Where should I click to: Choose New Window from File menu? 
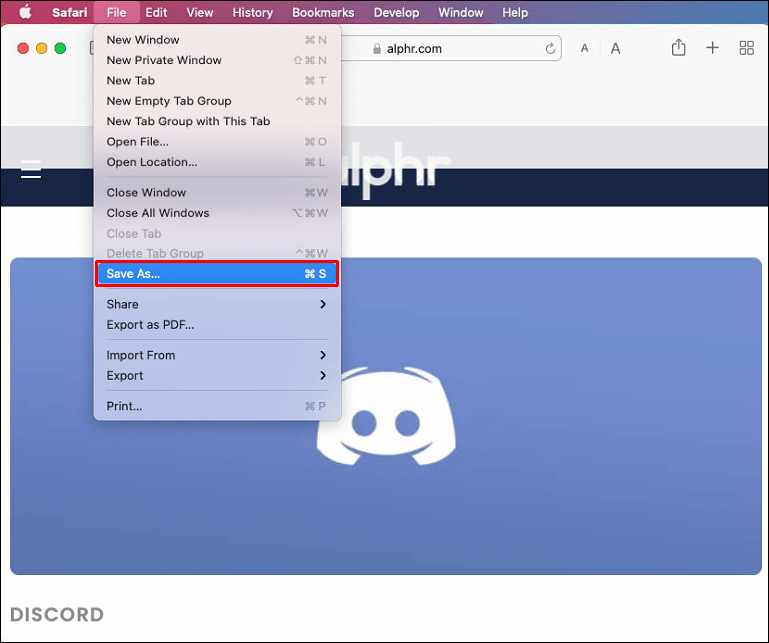[x=217, y=40]
